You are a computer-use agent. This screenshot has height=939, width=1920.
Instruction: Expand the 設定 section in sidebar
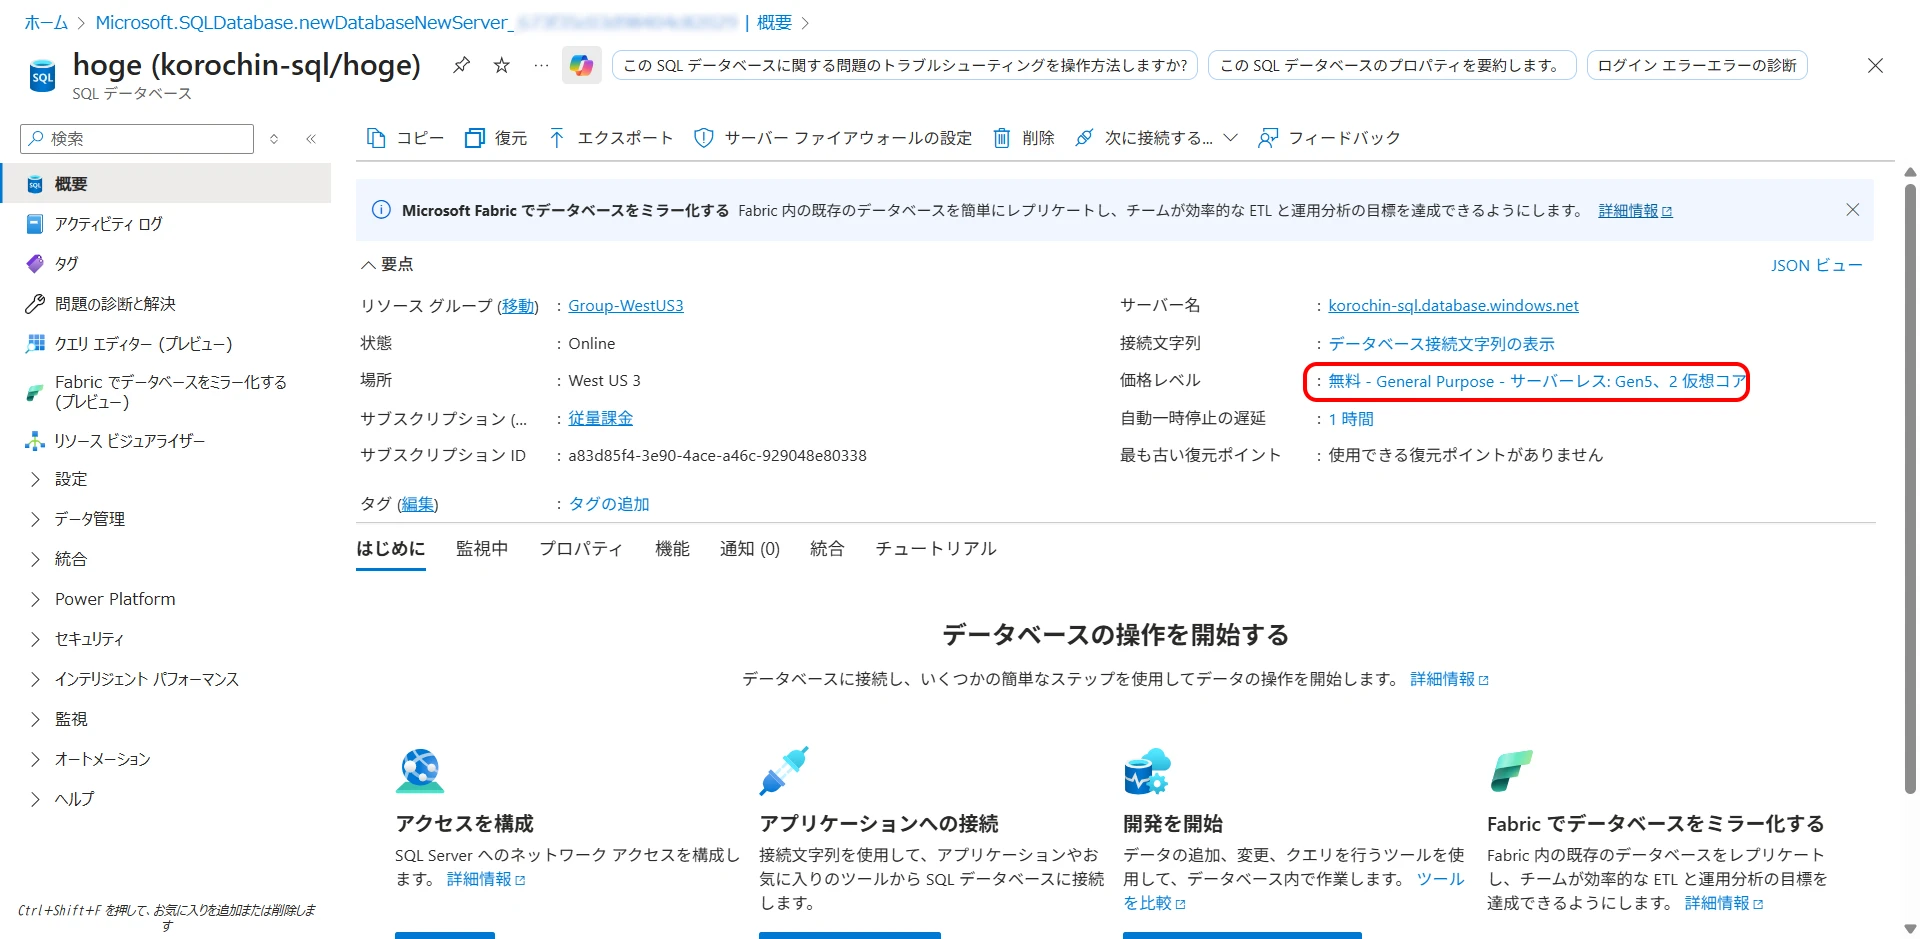(71, 479)
